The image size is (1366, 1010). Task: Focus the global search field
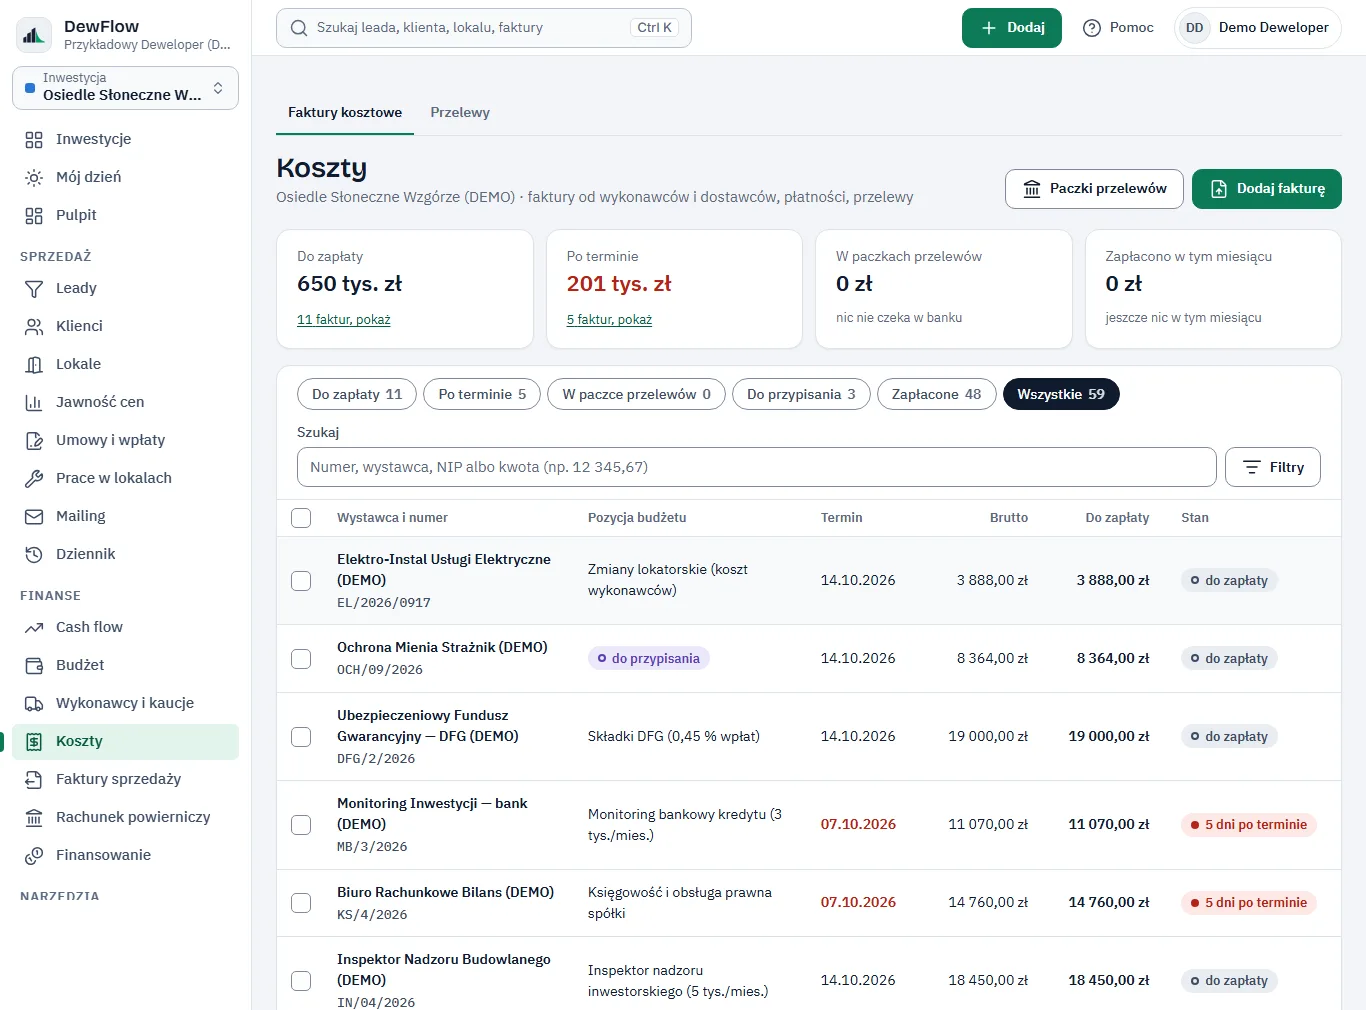484,28
